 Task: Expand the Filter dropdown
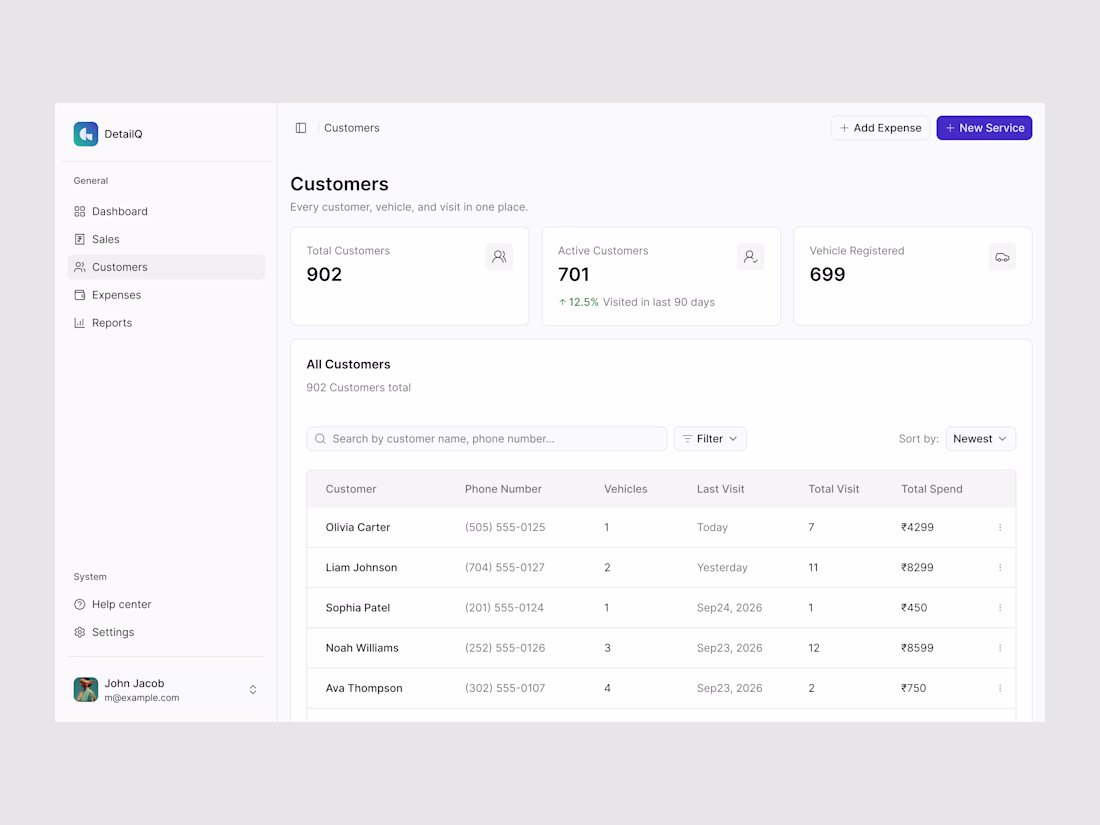point(710,439)
